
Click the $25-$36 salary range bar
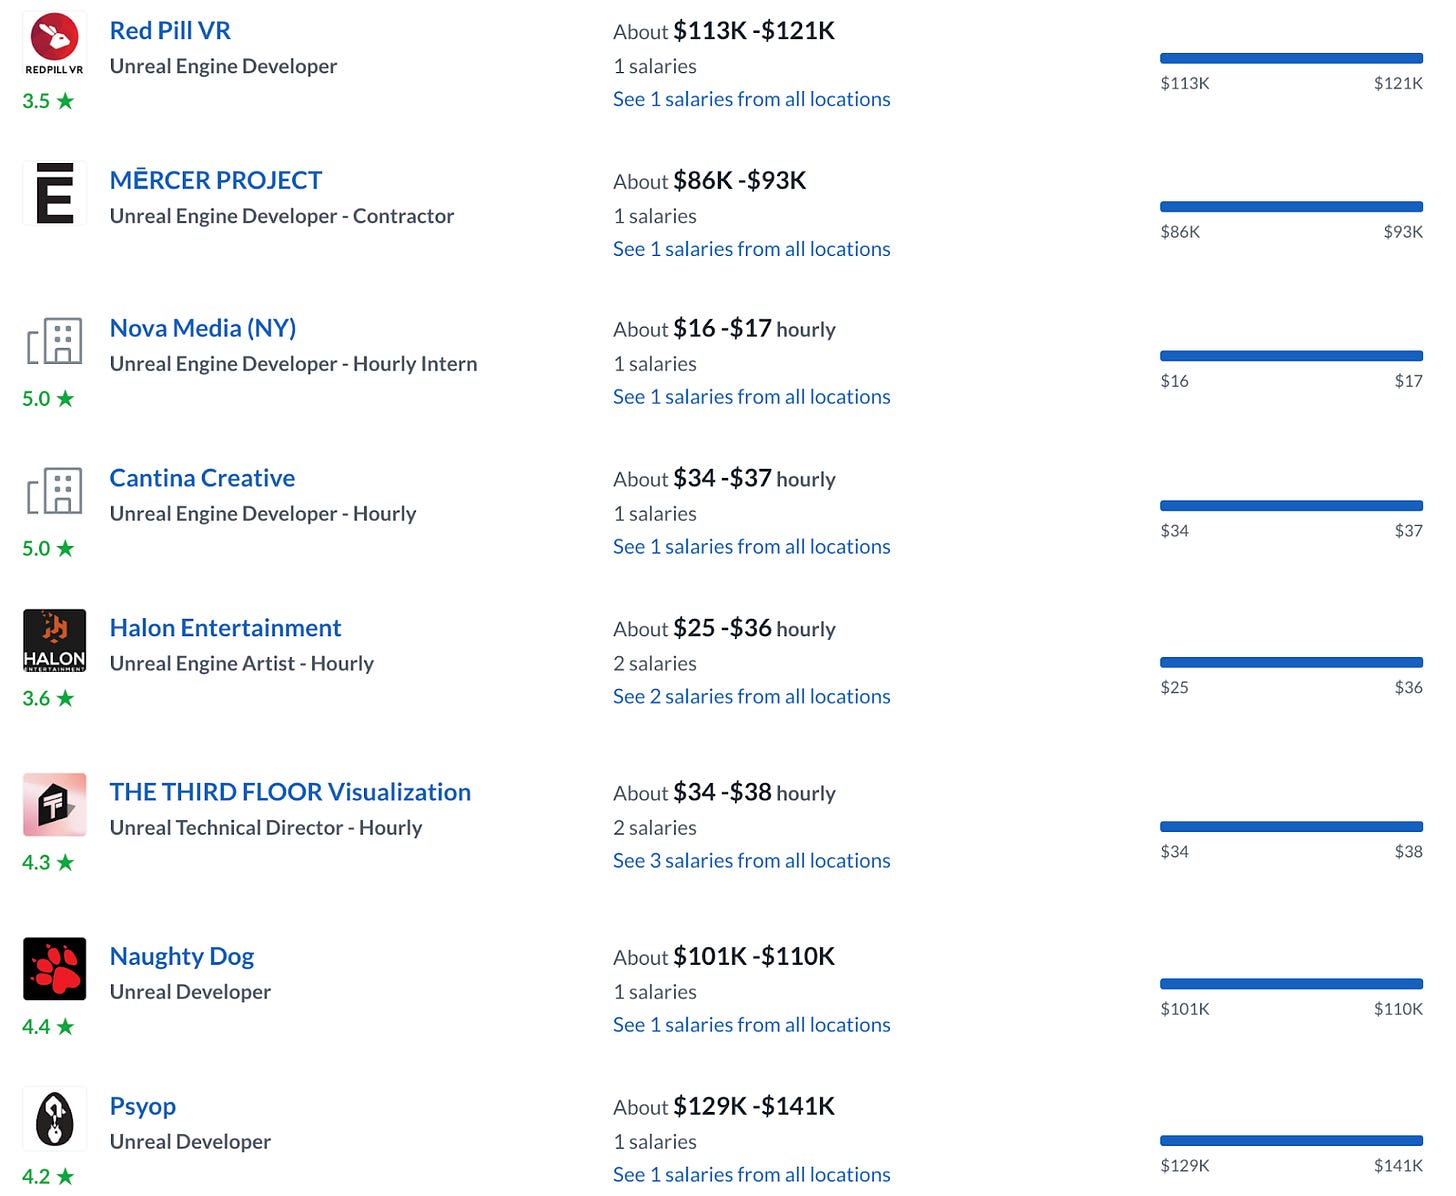[1291, 662]
